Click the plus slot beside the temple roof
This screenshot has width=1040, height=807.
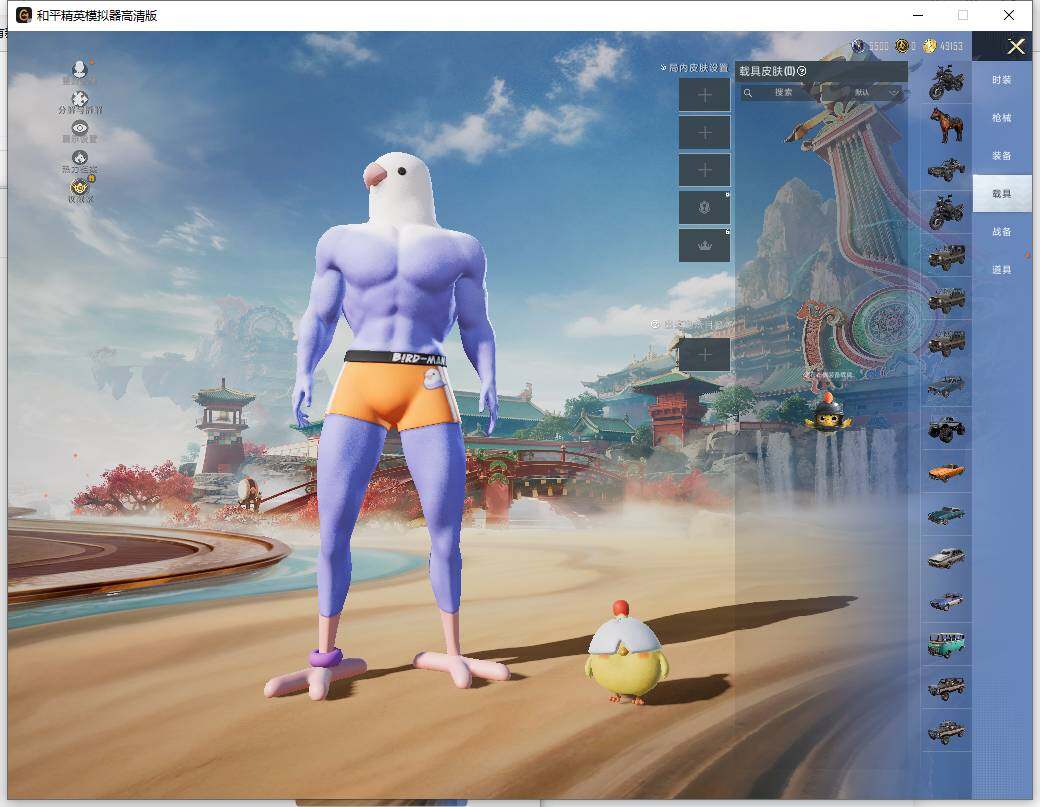coord(704,355)
